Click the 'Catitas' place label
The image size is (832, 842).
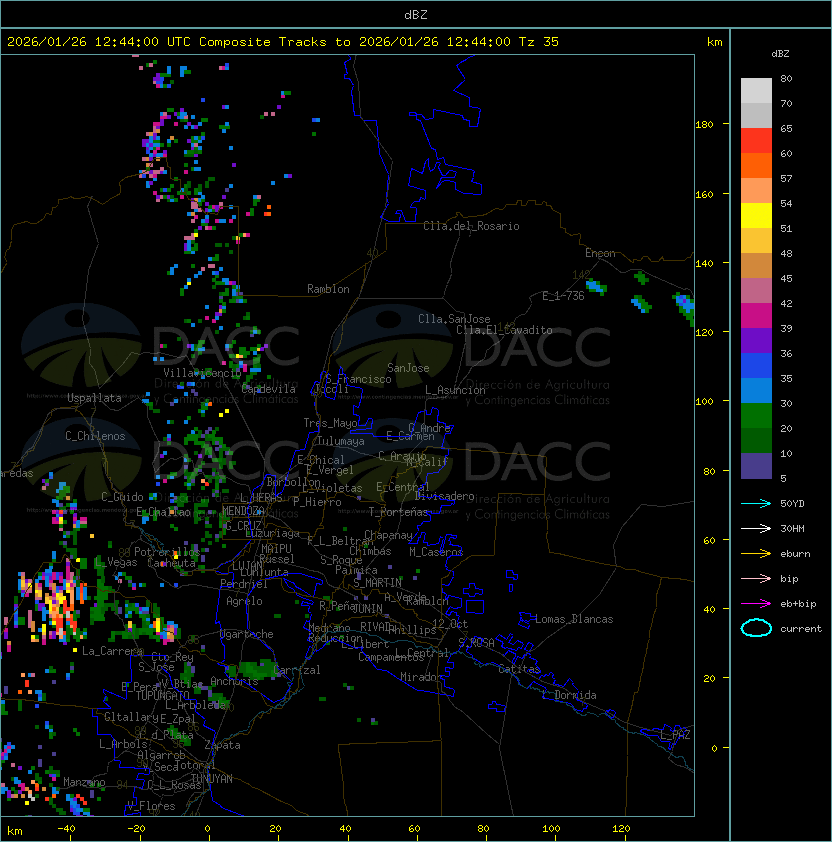pos(519,669)
